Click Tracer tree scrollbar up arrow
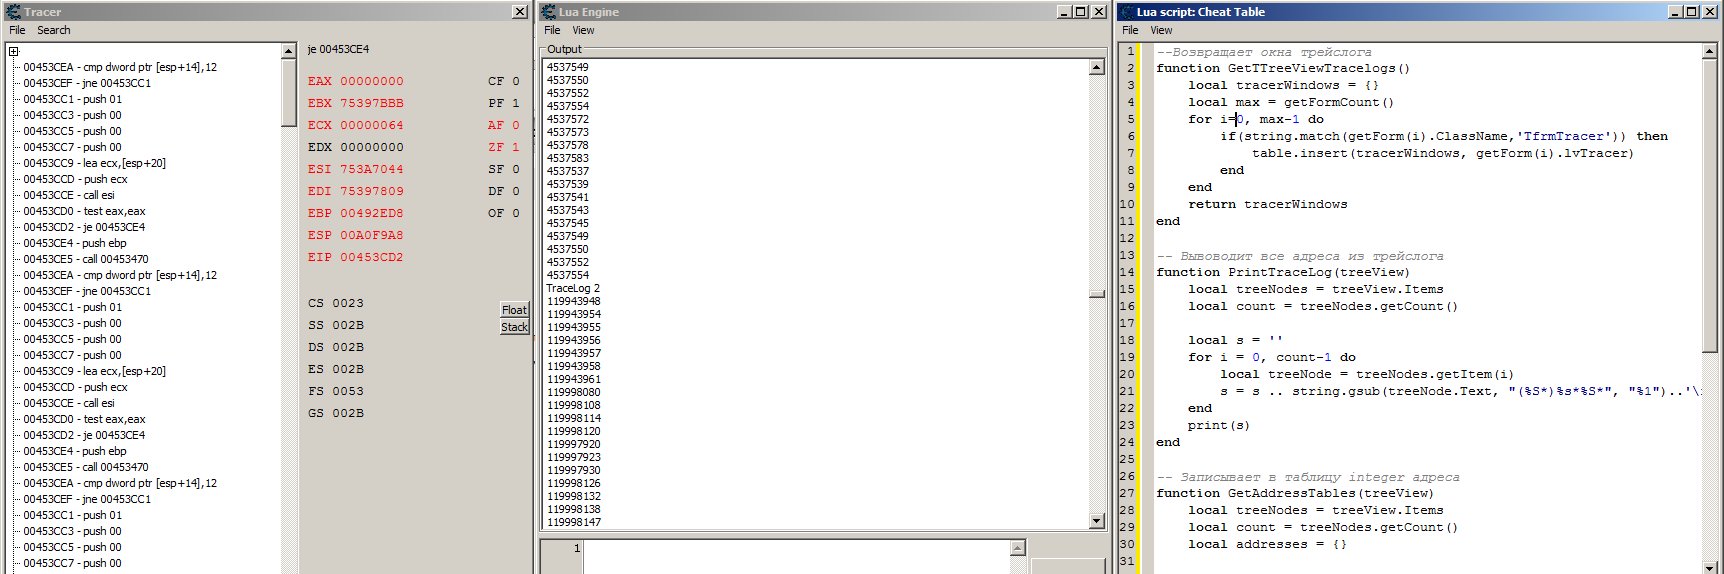This screenshot has width=1724, height=574. (x=289, y=51)
